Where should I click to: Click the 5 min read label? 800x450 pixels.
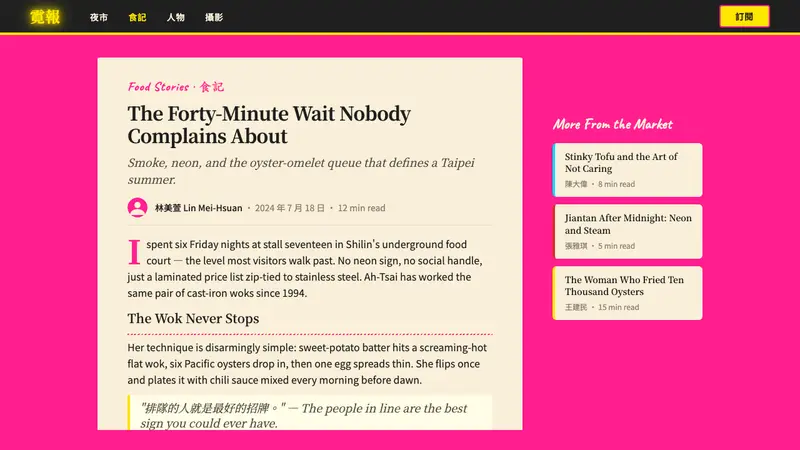coord(616,246)
